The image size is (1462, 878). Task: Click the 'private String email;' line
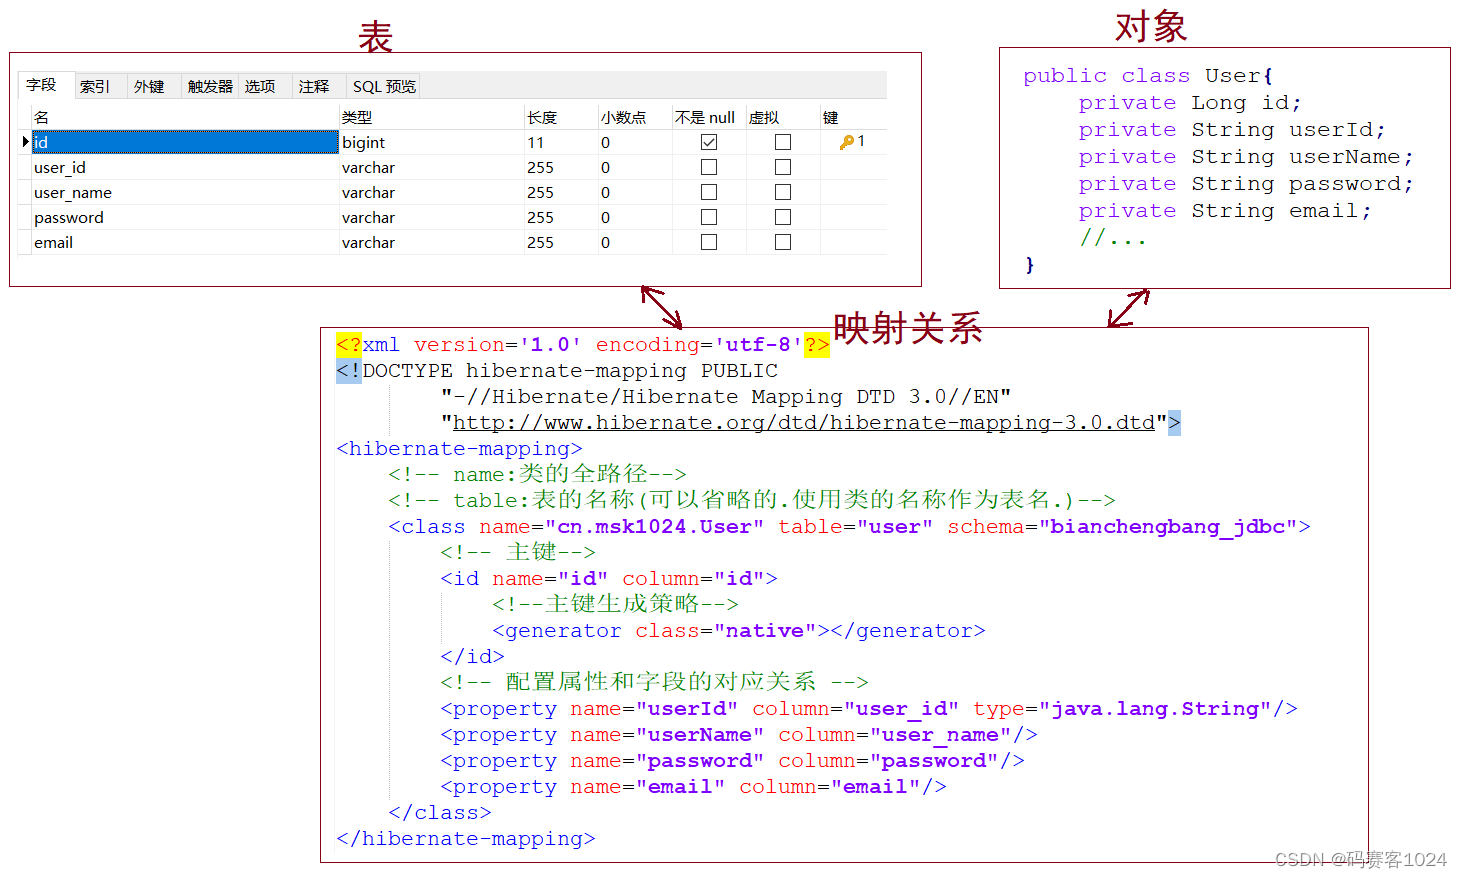pos(1225,211)
